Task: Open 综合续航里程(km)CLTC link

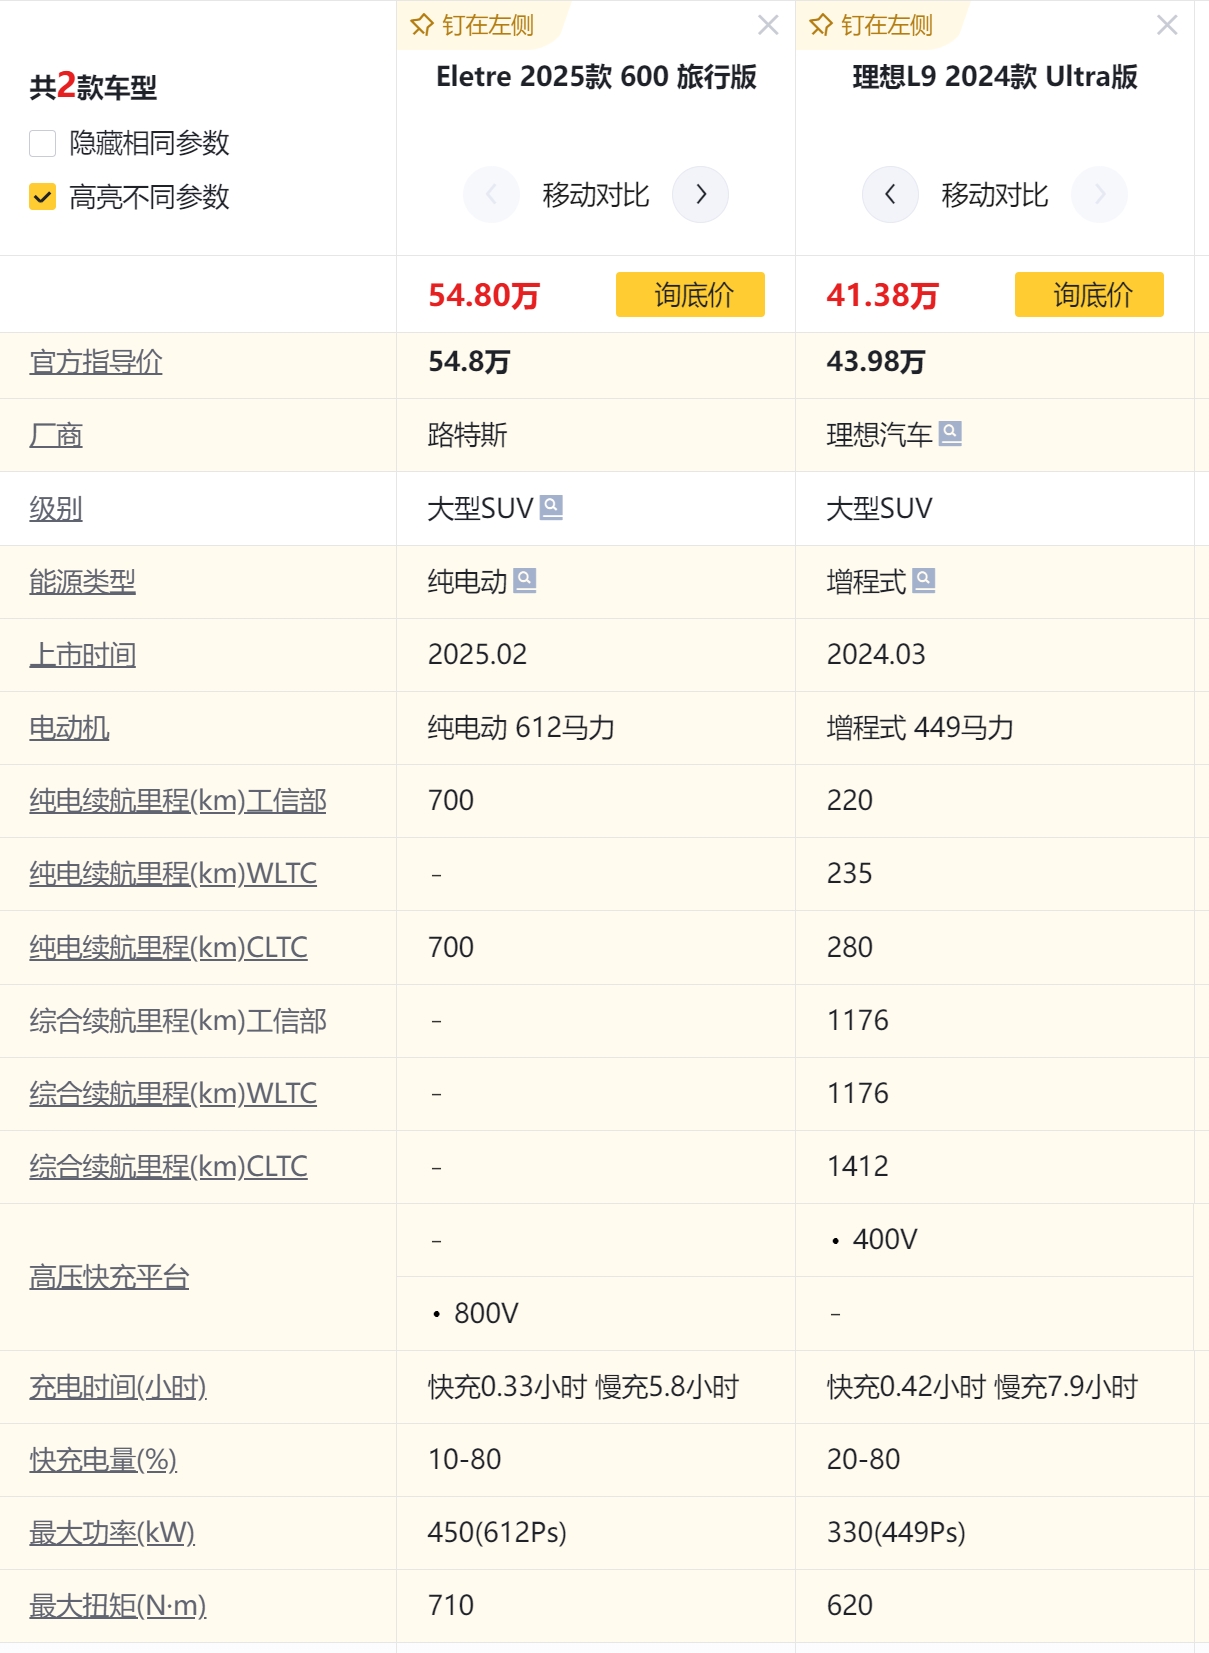Action: pyautogui.click(x=168, y=1166)
